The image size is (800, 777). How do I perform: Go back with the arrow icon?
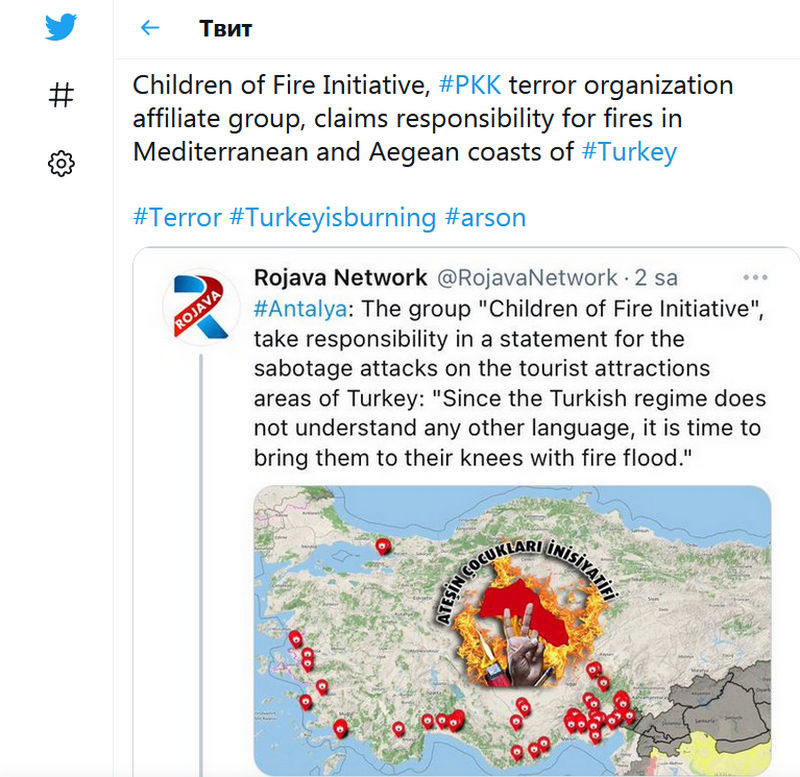(x=150, y=28)
